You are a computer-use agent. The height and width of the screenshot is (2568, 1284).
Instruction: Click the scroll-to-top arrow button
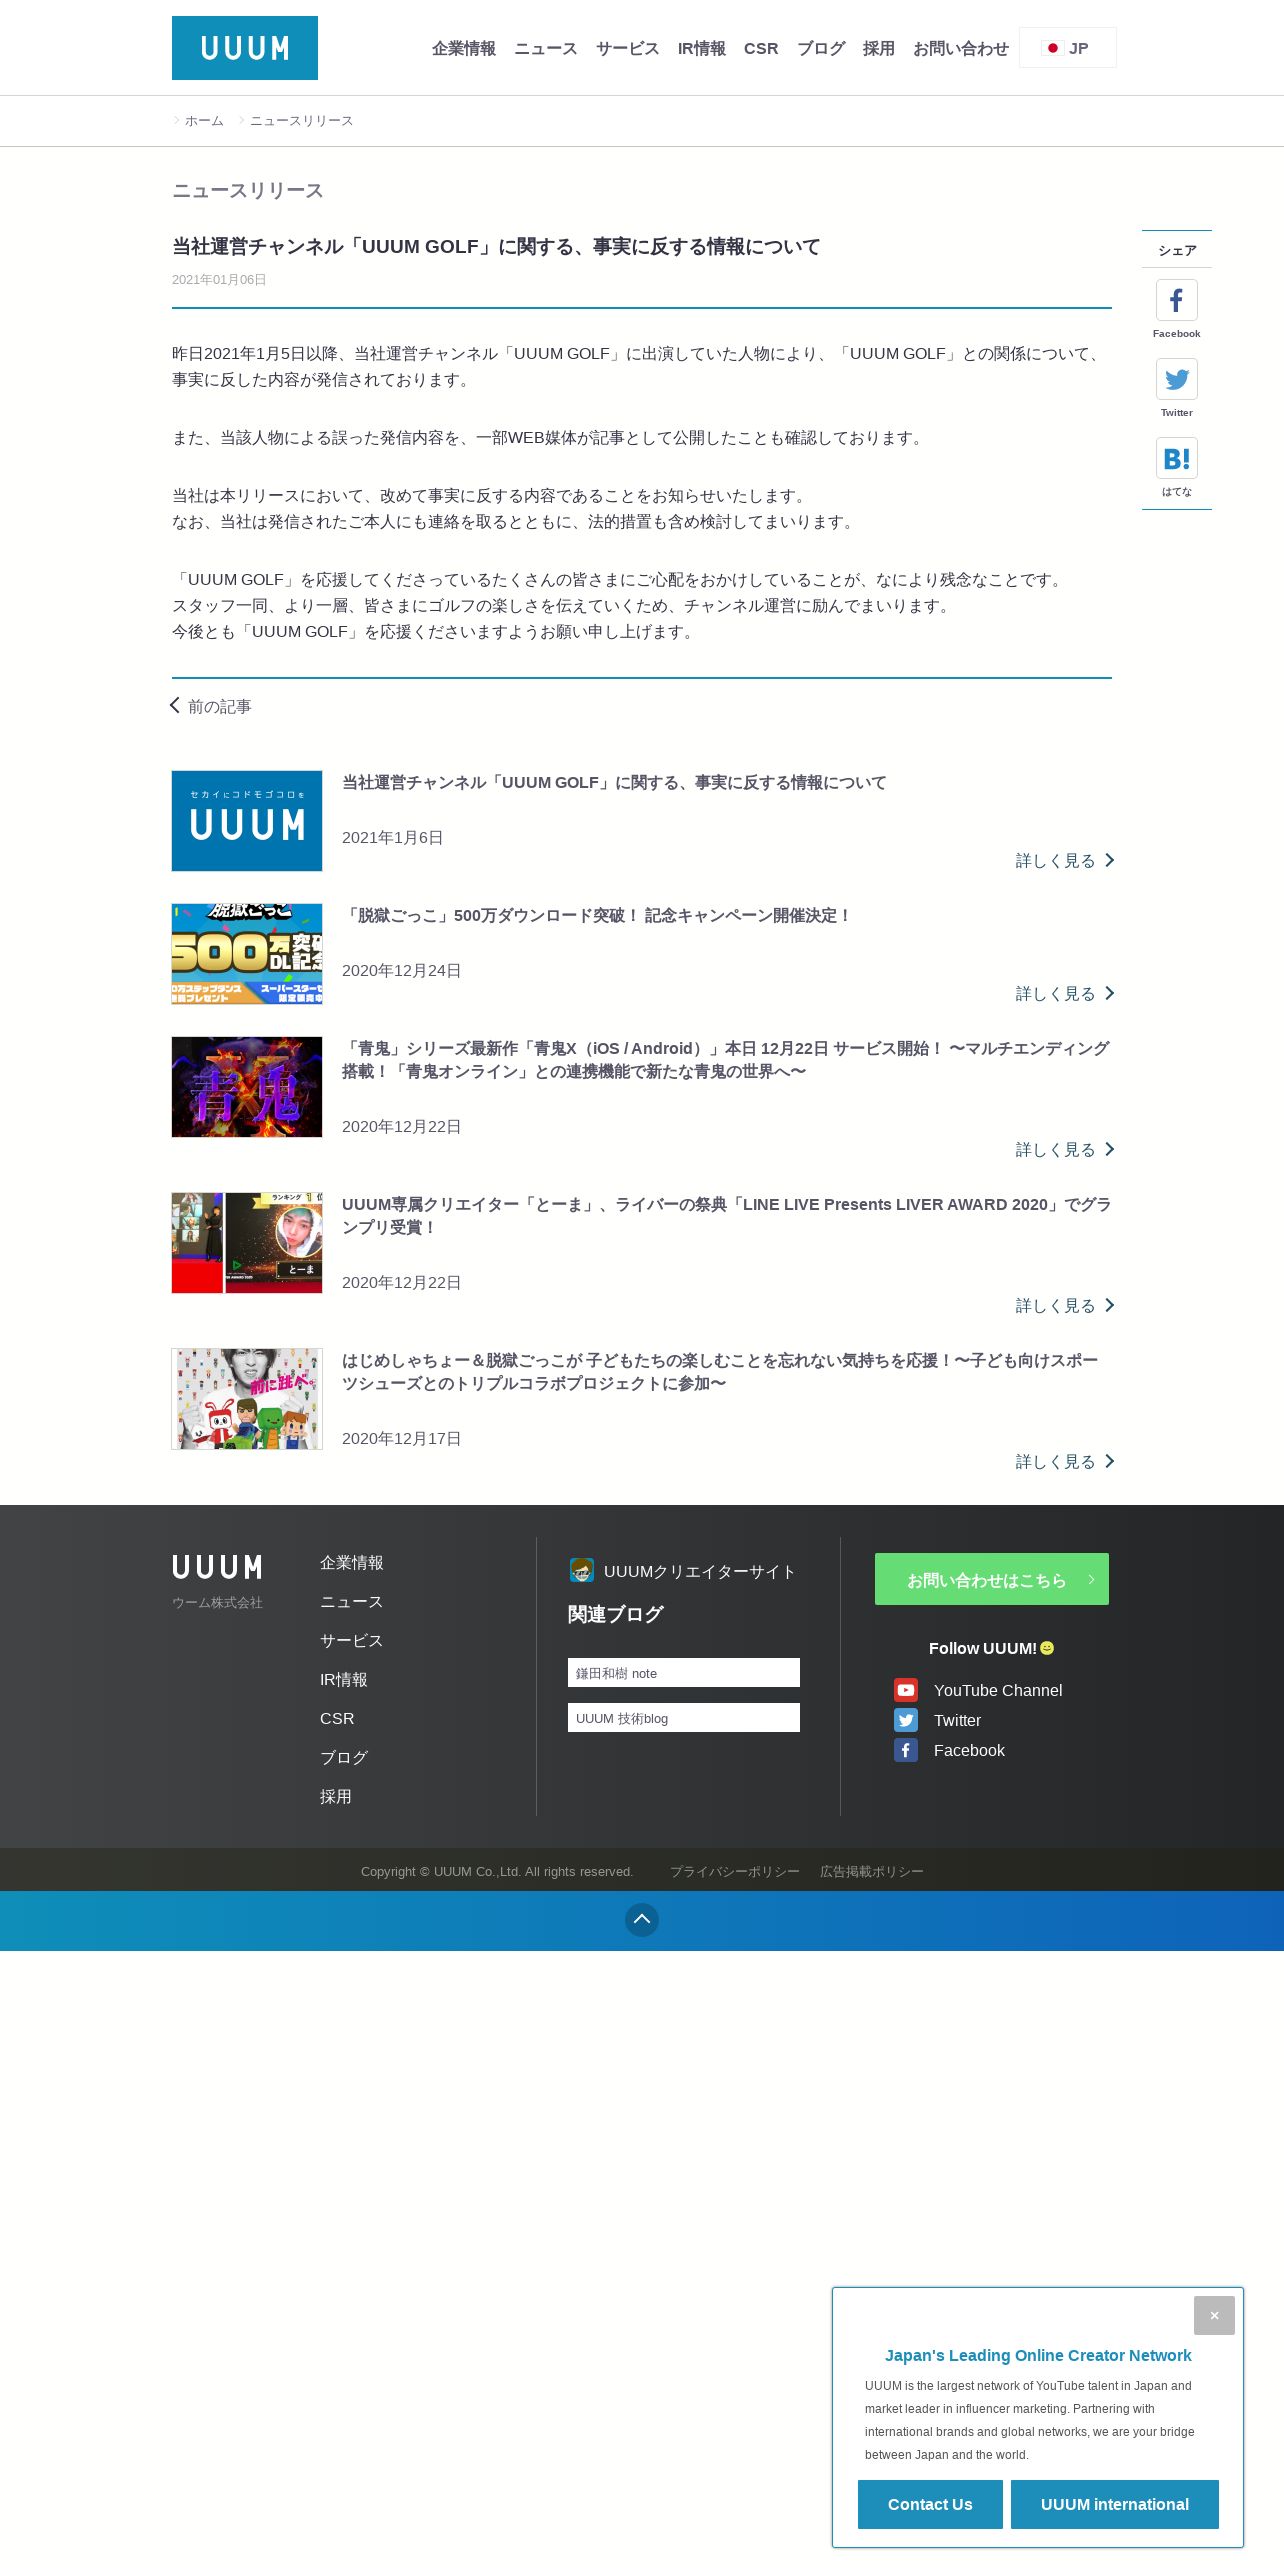pos(642,1919)
